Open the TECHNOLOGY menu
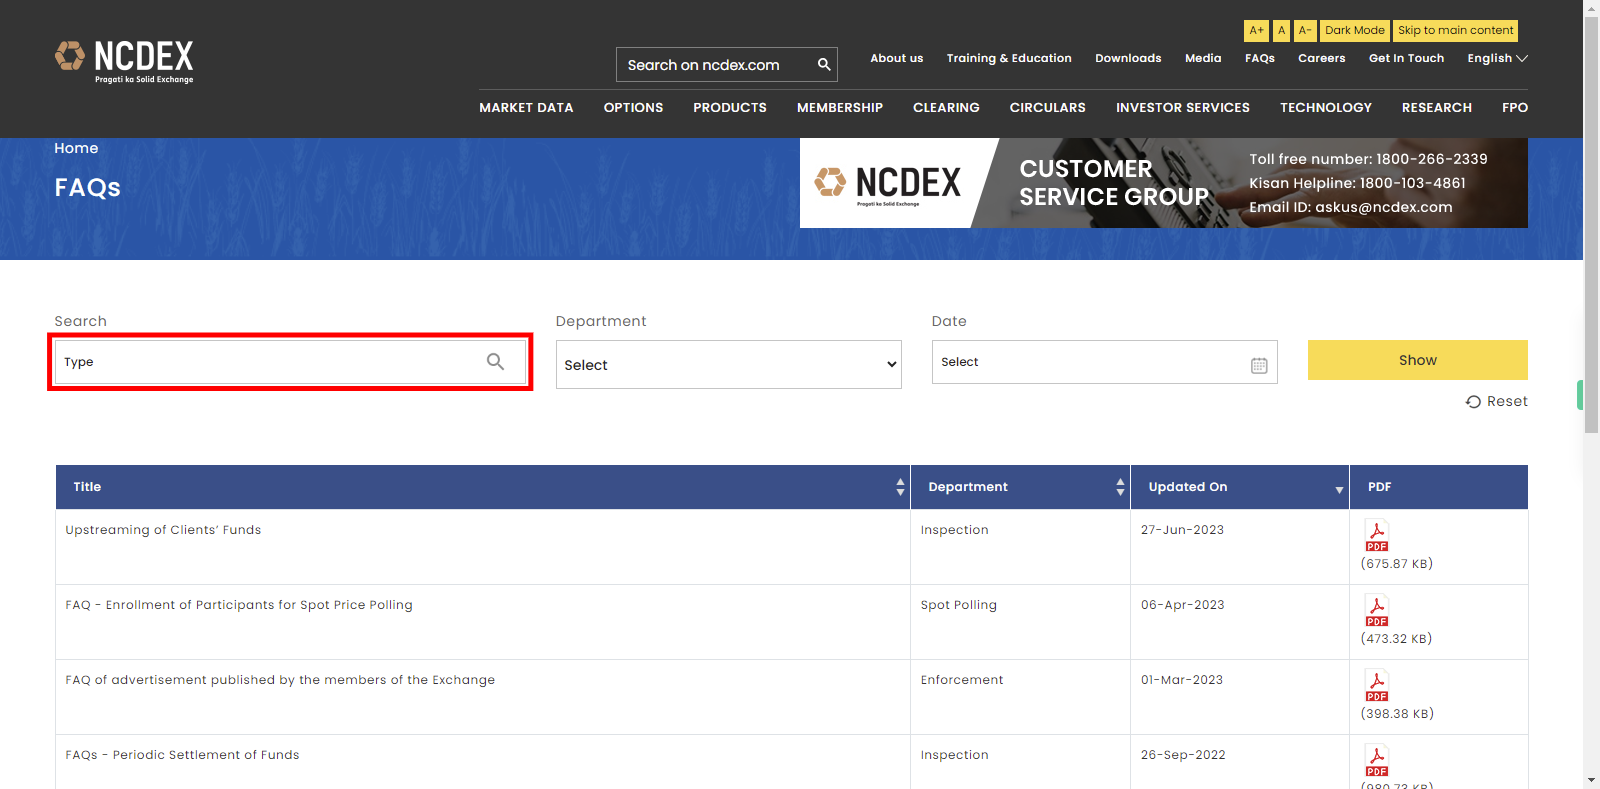1600x789 pixels. 1326,107
